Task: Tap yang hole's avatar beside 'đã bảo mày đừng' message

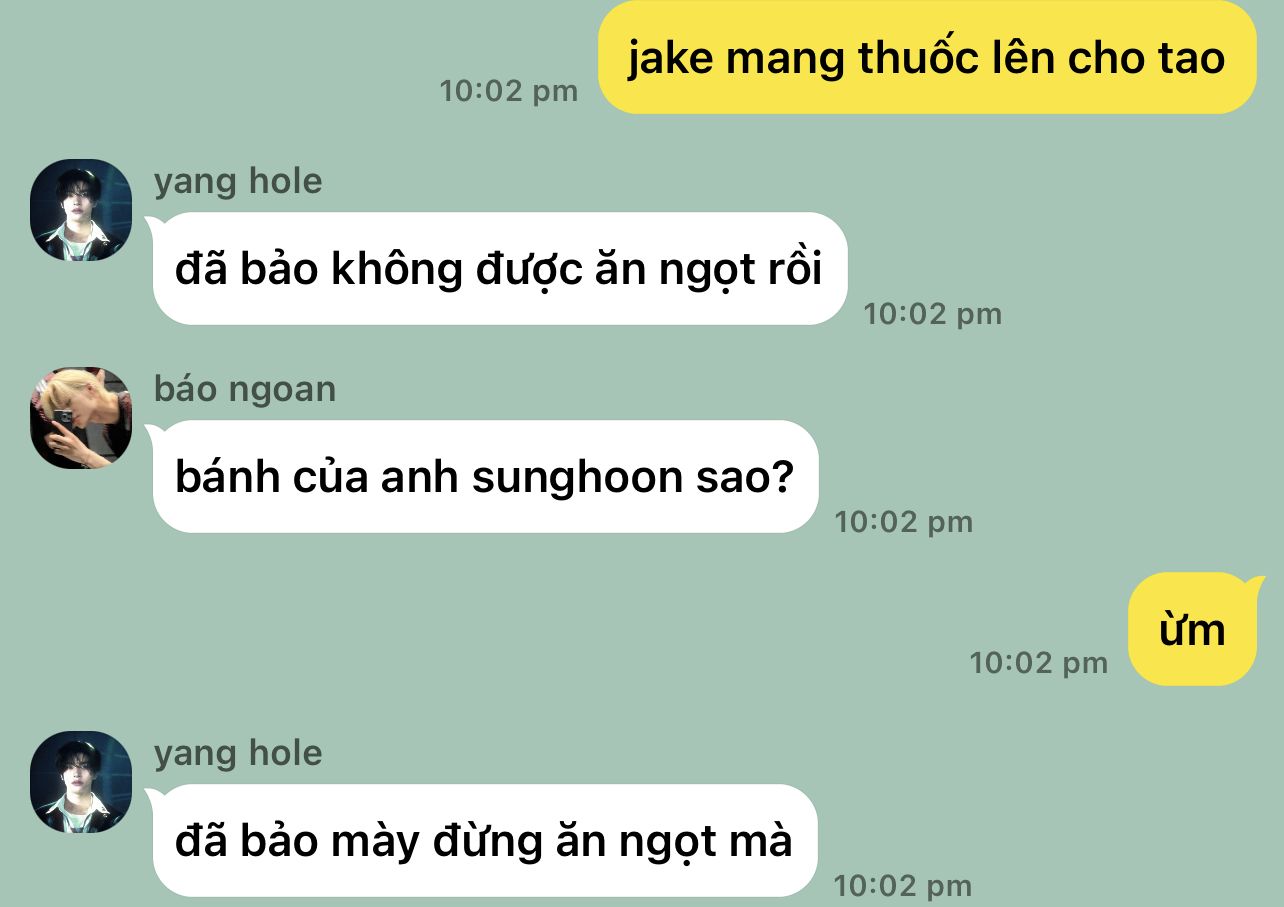Action: click(81, 782)
